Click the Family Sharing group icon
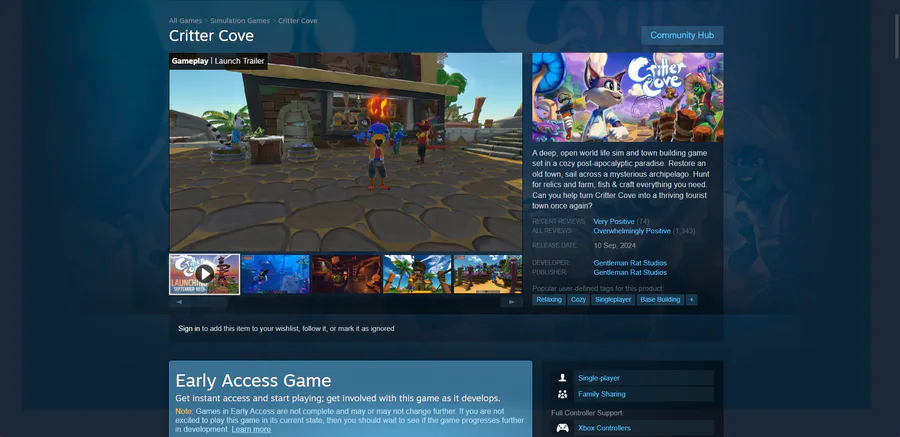Screen dimensions: 900x437 (562, 394)
